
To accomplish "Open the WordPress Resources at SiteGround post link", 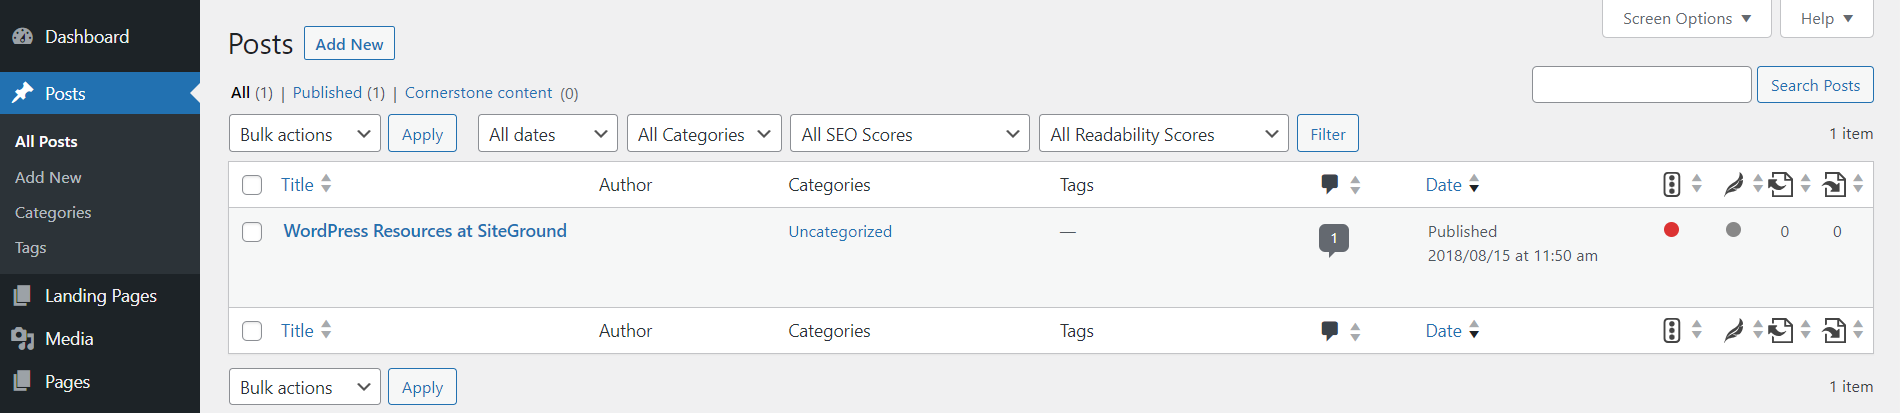I will (425, 231).
